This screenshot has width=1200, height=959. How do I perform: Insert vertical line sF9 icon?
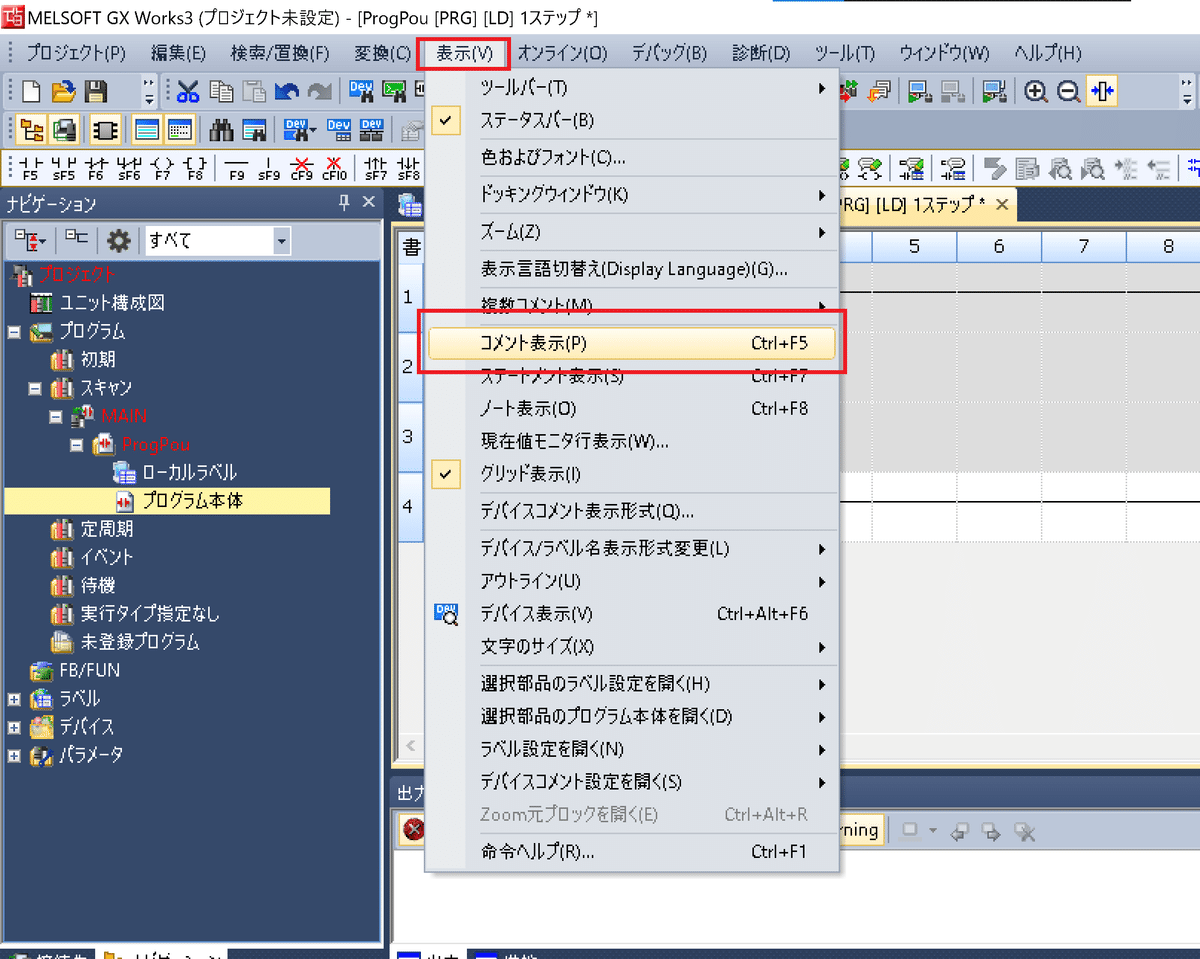(269, 167)
